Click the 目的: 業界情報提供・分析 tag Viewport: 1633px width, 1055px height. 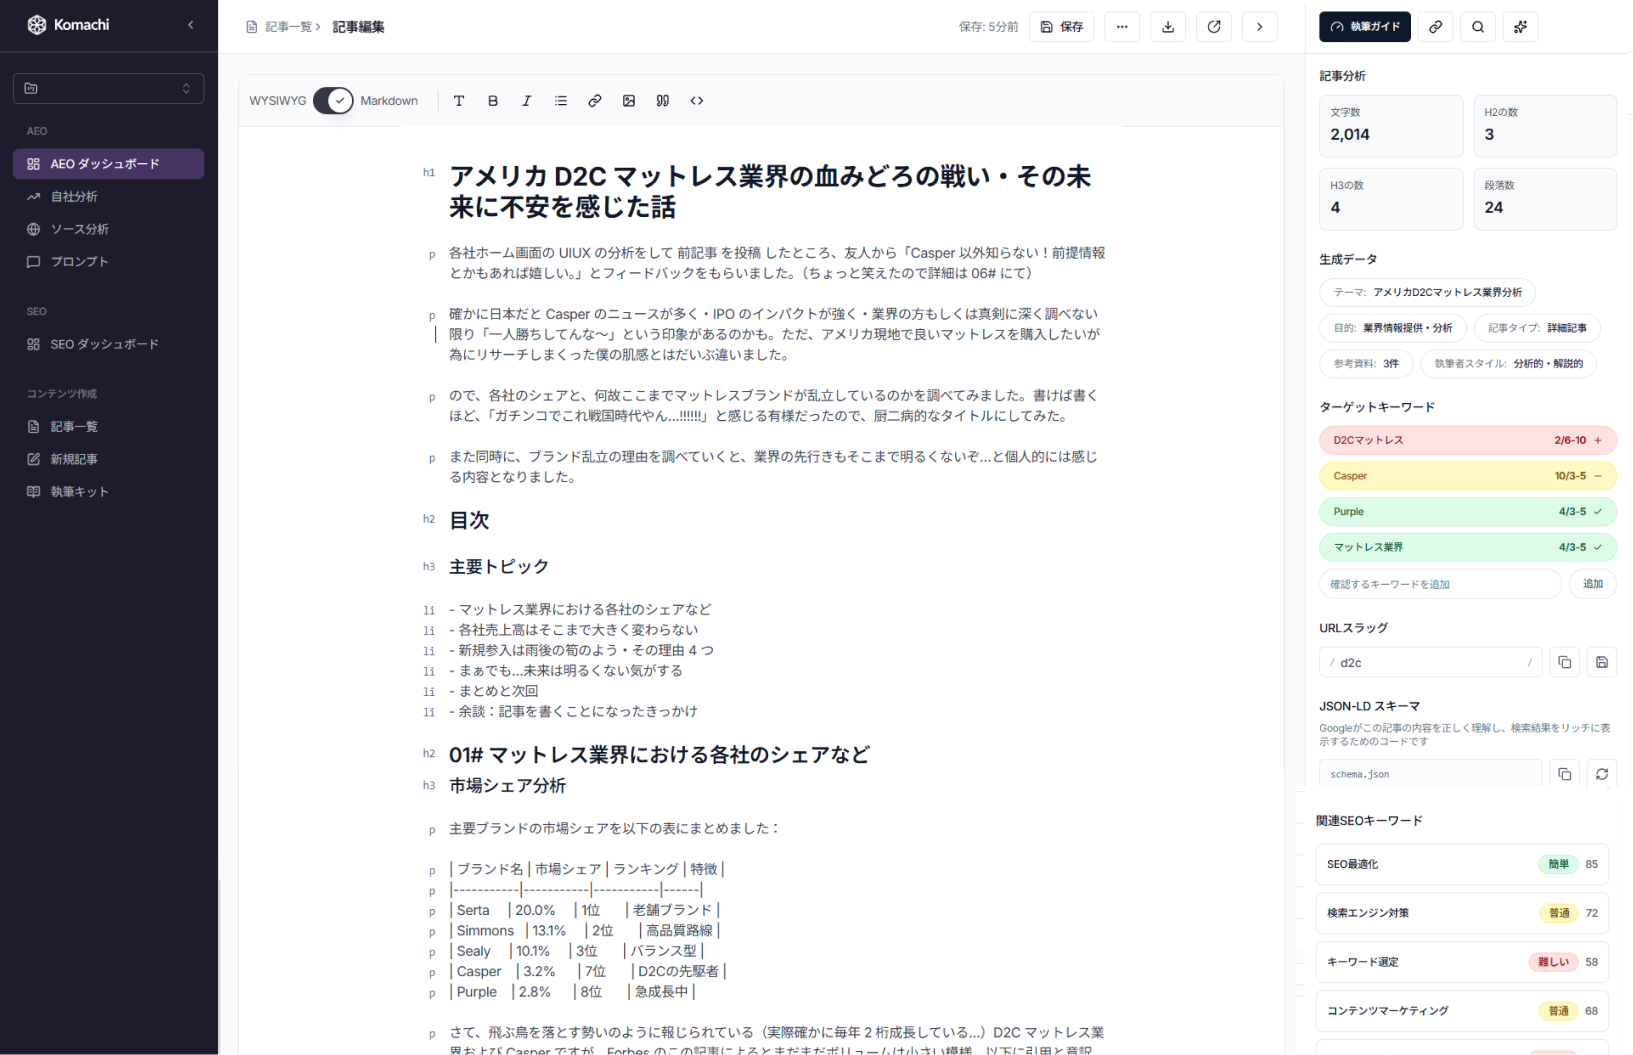pos(1393,328)
